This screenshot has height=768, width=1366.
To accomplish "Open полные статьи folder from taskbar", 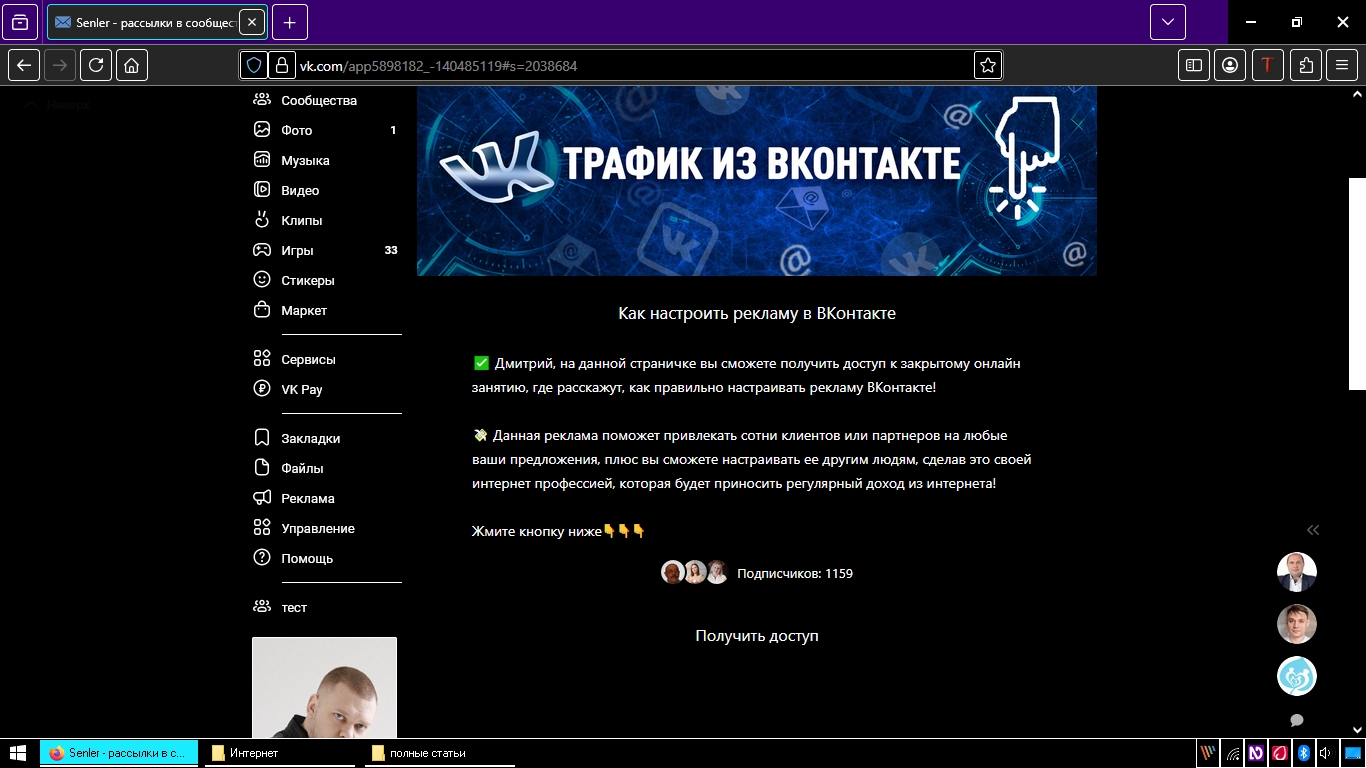I will [x=439, y=753].
